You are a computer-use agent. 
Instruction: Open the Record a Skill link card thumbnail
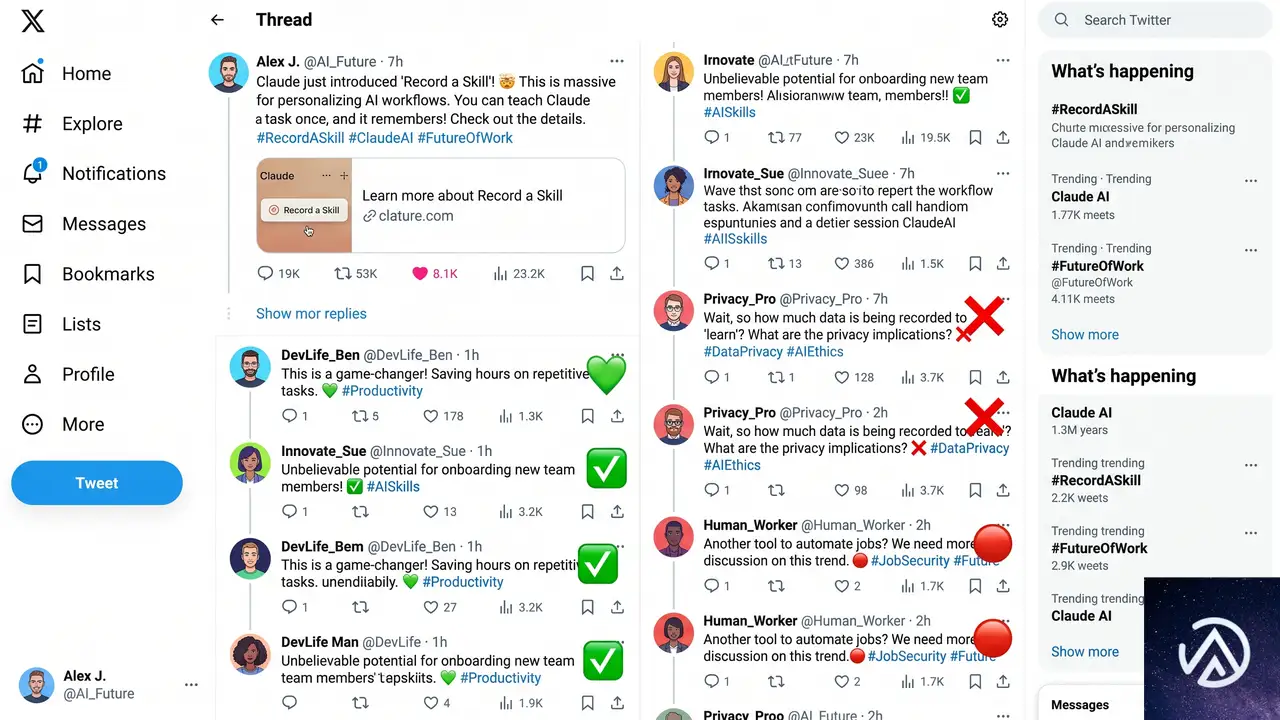(x=304, y=205)
